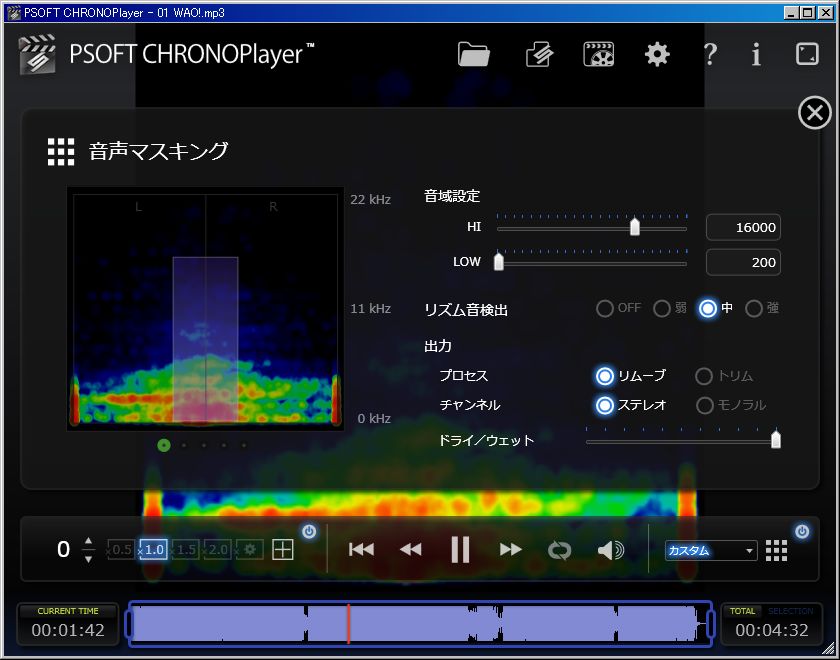This screenshot has height=660, width=840.
Task: Toggle the speed section power button
Action: pyautogui.click(x=309, y=531)
